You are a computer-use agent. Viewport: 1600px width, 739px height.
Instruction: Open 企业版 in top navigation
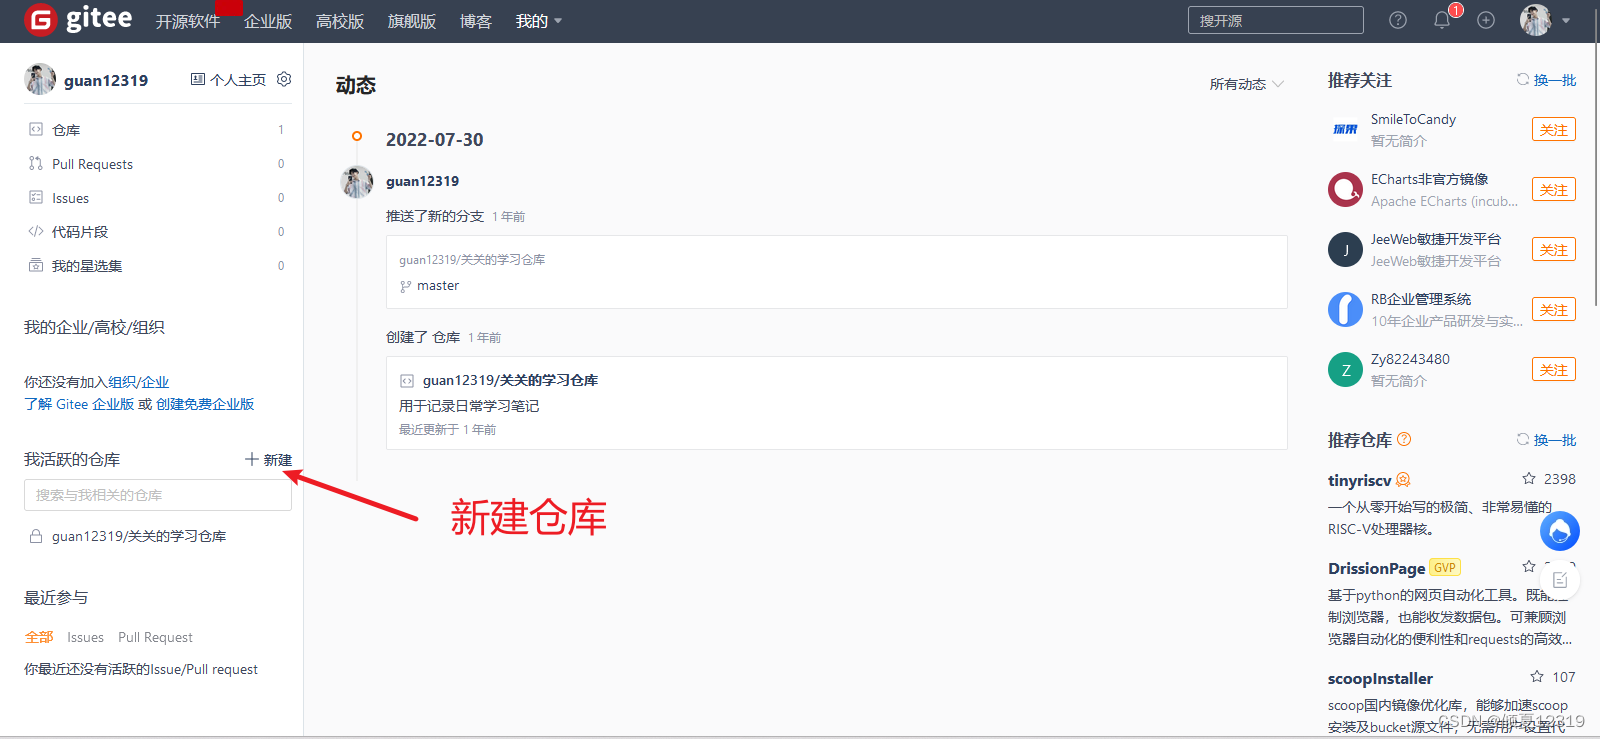[x=268, y=21]
